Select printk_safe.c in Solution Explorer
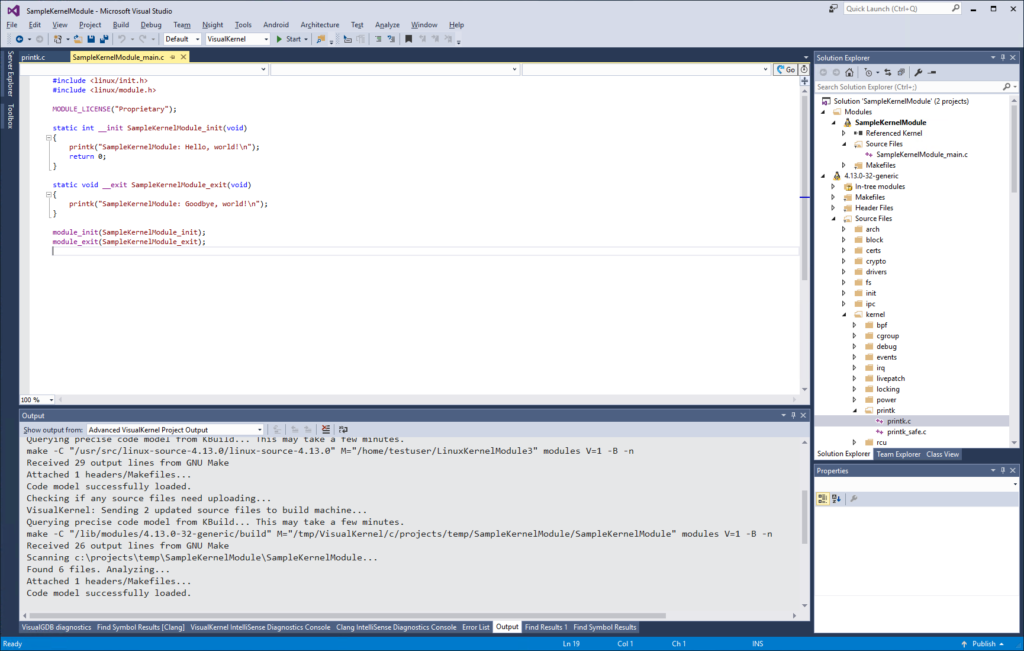Image resolution: width=1024 pixels, height=651 pixels. click(x=906, y=432)
